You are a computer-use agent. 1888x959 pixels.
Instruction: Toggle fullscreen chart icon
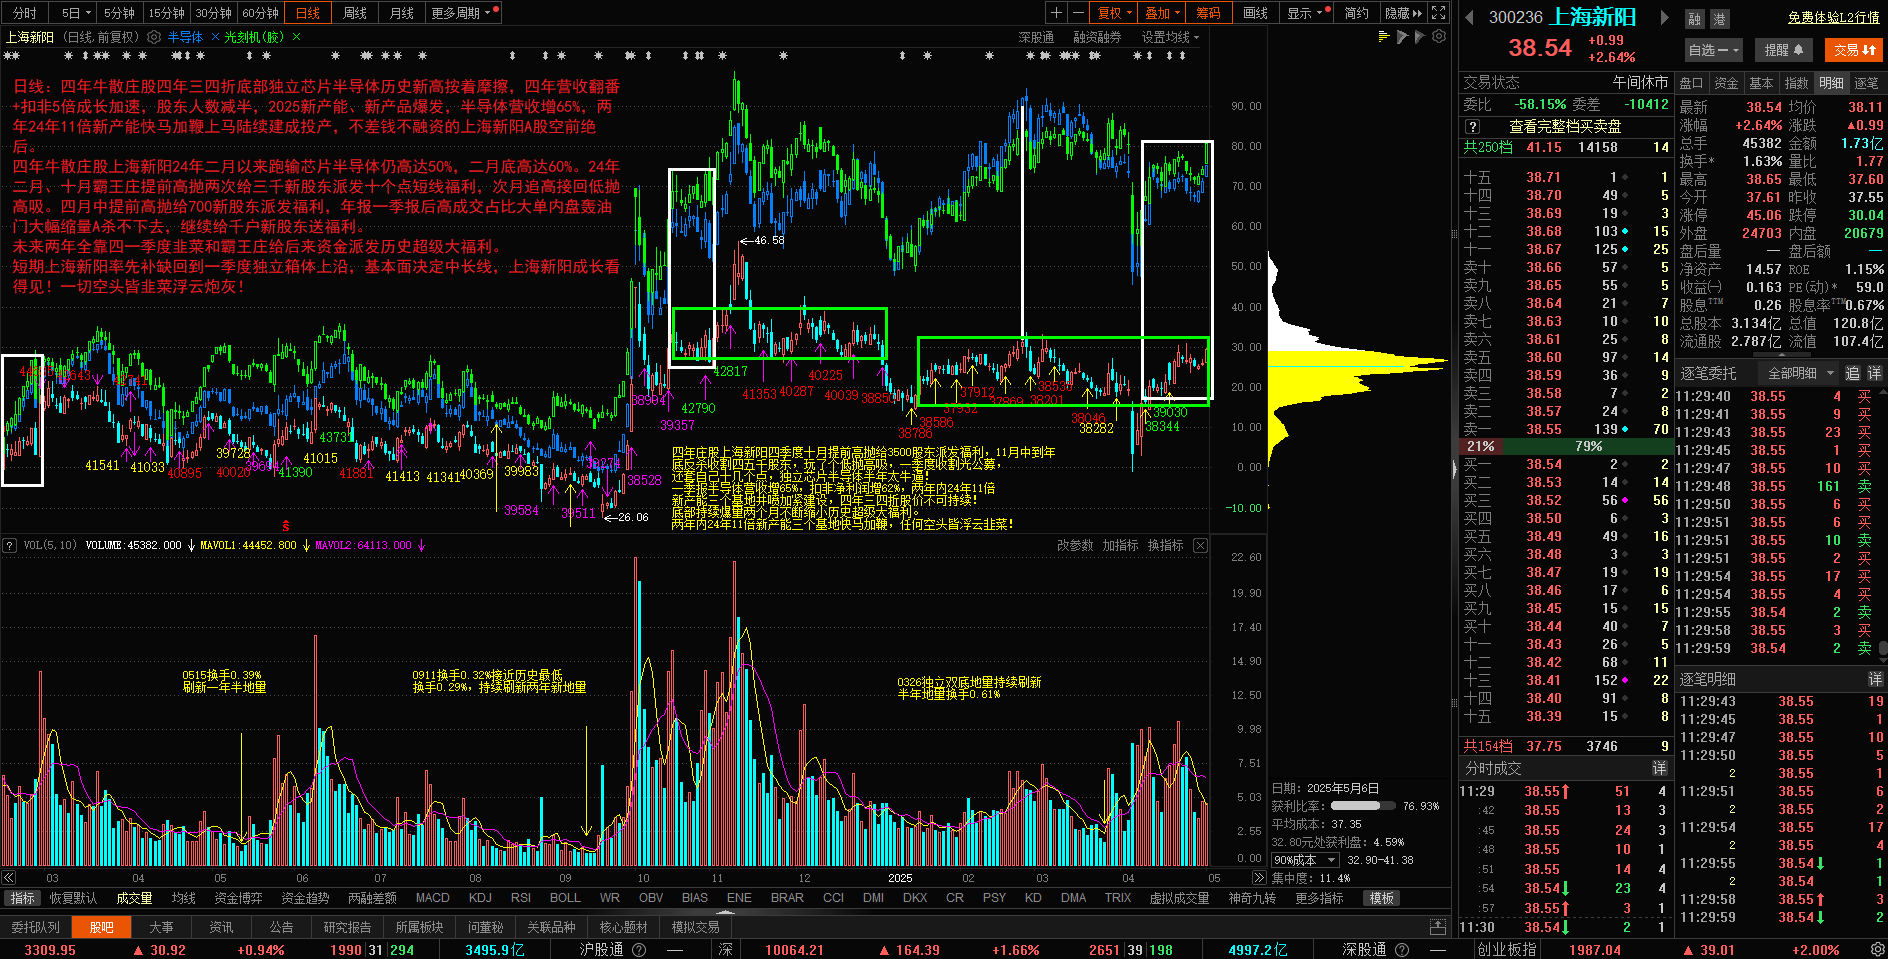1438,13
